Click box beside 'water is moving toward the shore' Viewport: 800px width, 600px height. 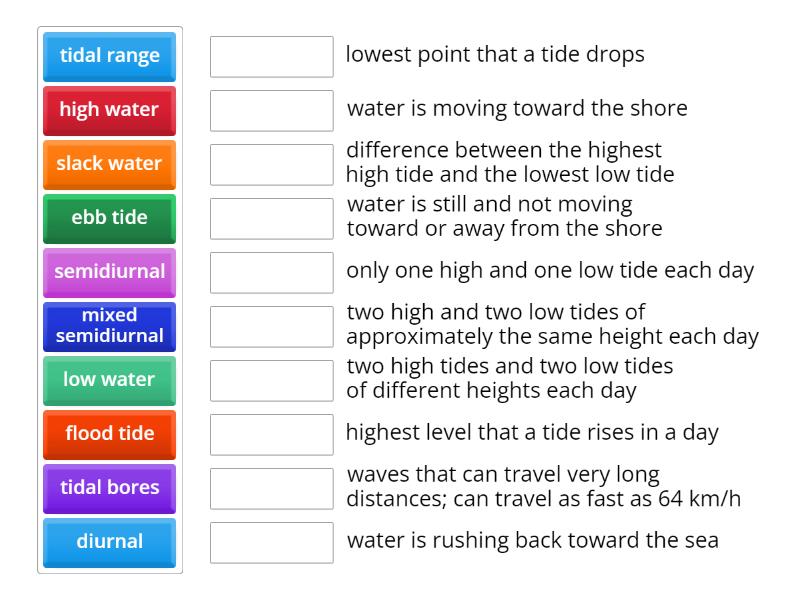pyautogui.click(x=272, y=110)
